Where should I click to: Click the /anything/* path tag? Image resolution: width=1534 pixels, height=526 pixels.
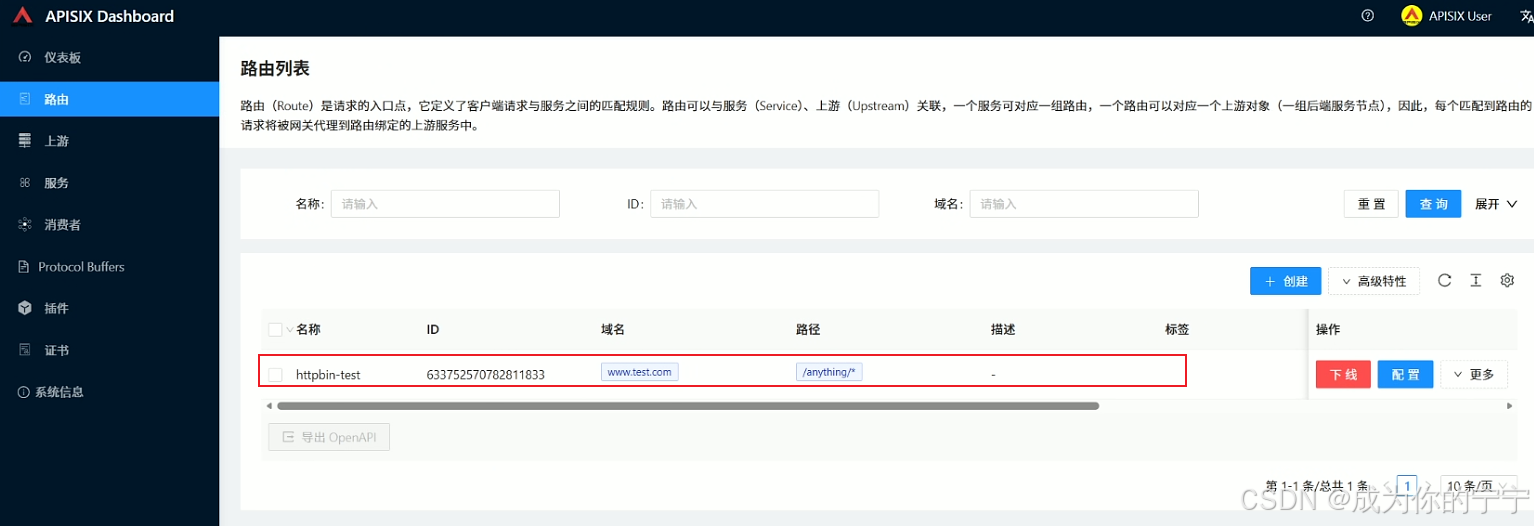[x=829, y=372]
